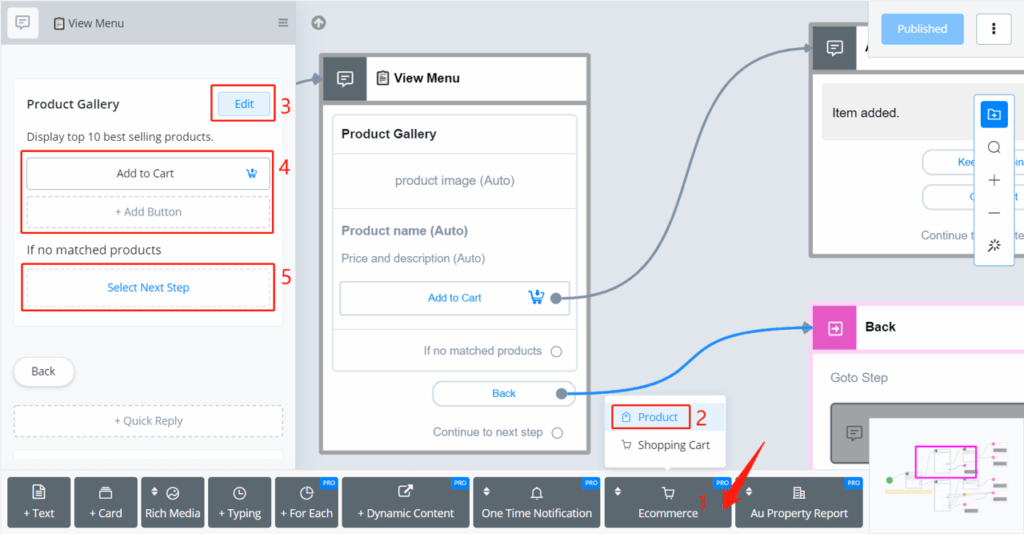Click the Edit button for Product Gallery
Image resolution: width=1024 pixels, height=534 pixels.
pyautogui.click(x=244, y=104)
